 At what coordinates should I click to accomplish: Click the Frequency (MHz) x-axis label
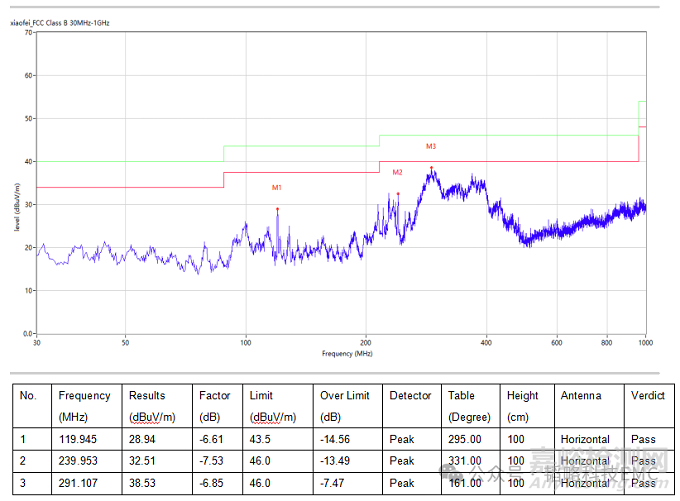347,354
